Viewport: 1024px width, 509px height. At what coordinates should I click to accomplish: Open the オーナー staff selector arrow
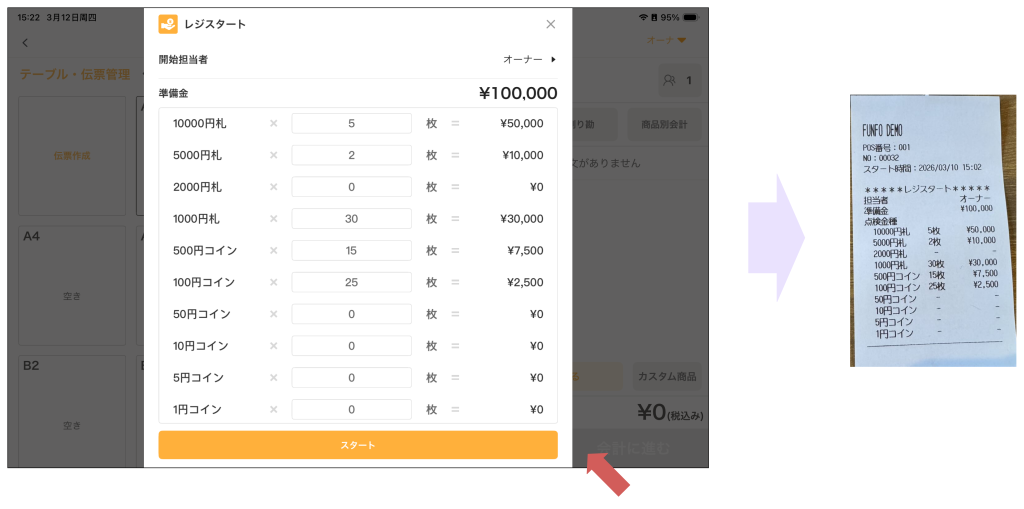pyautogui.click(x=553, y=60)
